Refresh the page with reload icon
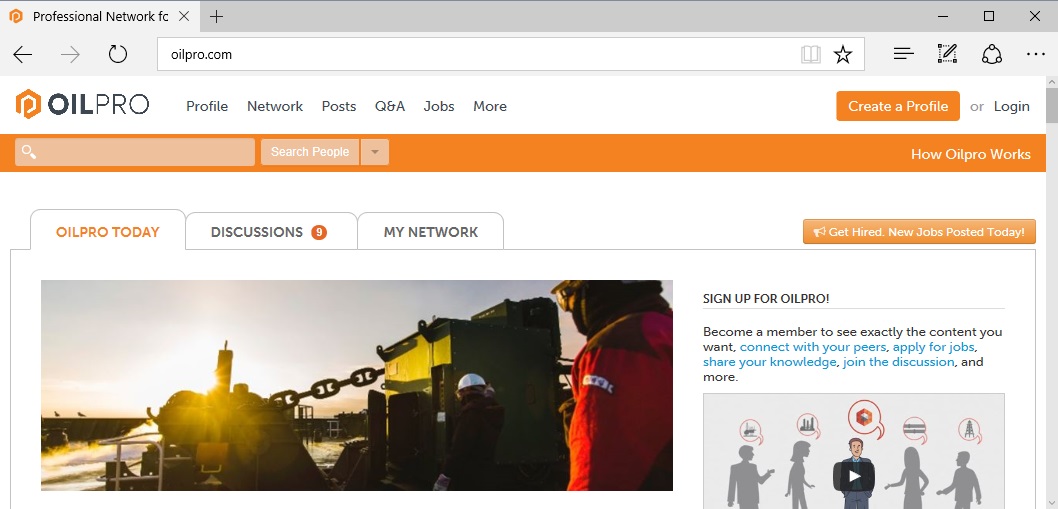Viewport: 1058px width, 509px height. 118,54
